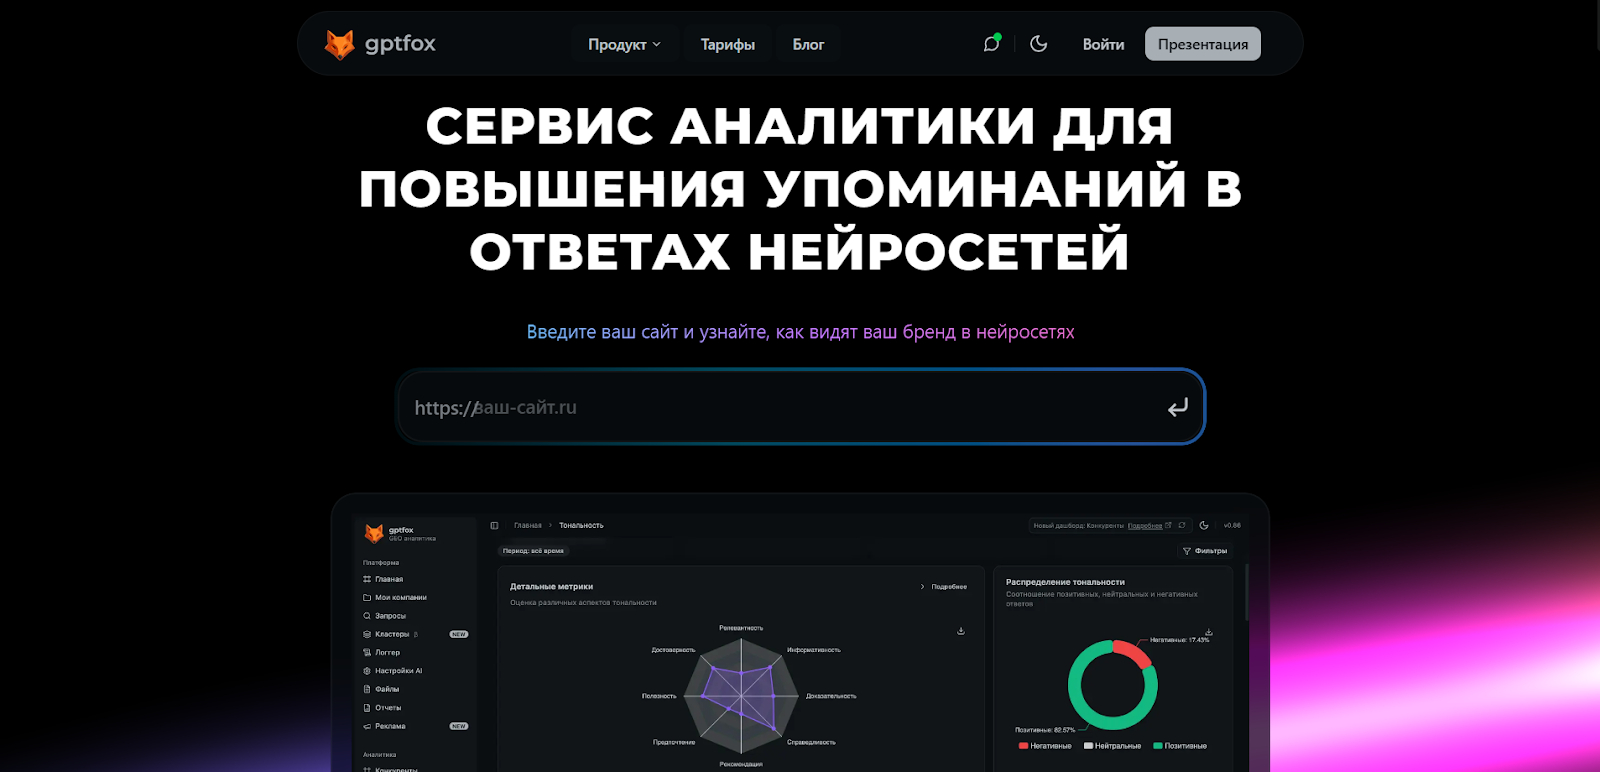Click download icon on the tonality donut chart
Screen dimensions: 1600x772
click(1209, 632)
